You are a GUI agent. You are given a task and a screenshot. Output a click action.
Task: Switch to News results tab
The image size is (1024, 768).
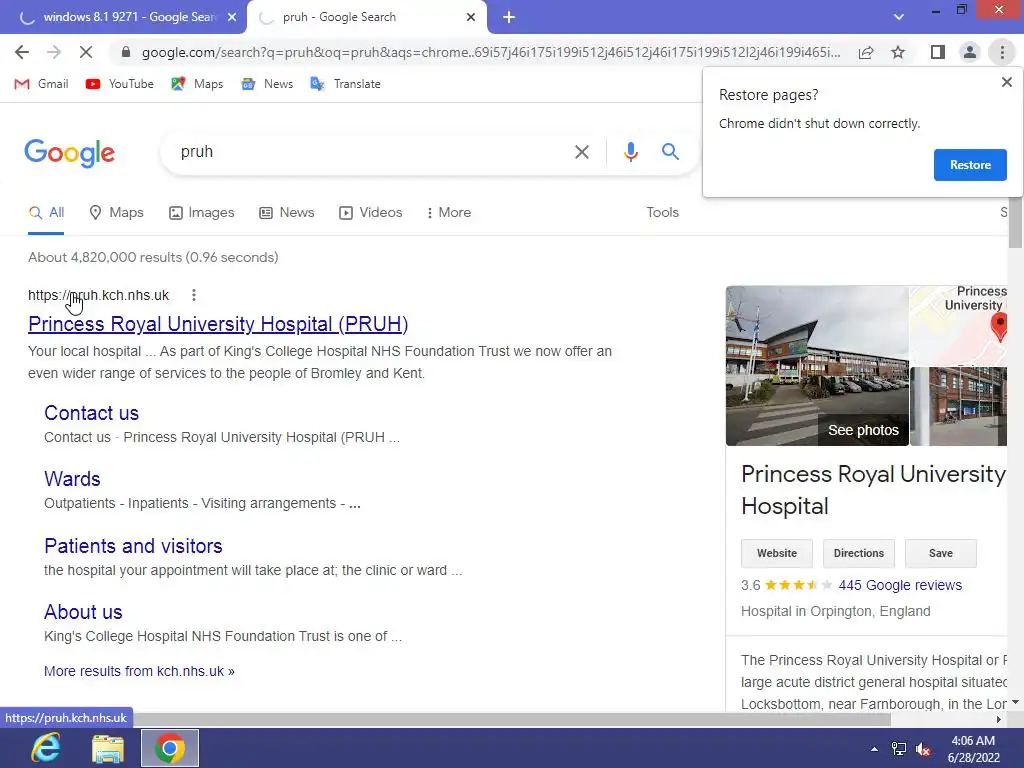tap(287, 213)
